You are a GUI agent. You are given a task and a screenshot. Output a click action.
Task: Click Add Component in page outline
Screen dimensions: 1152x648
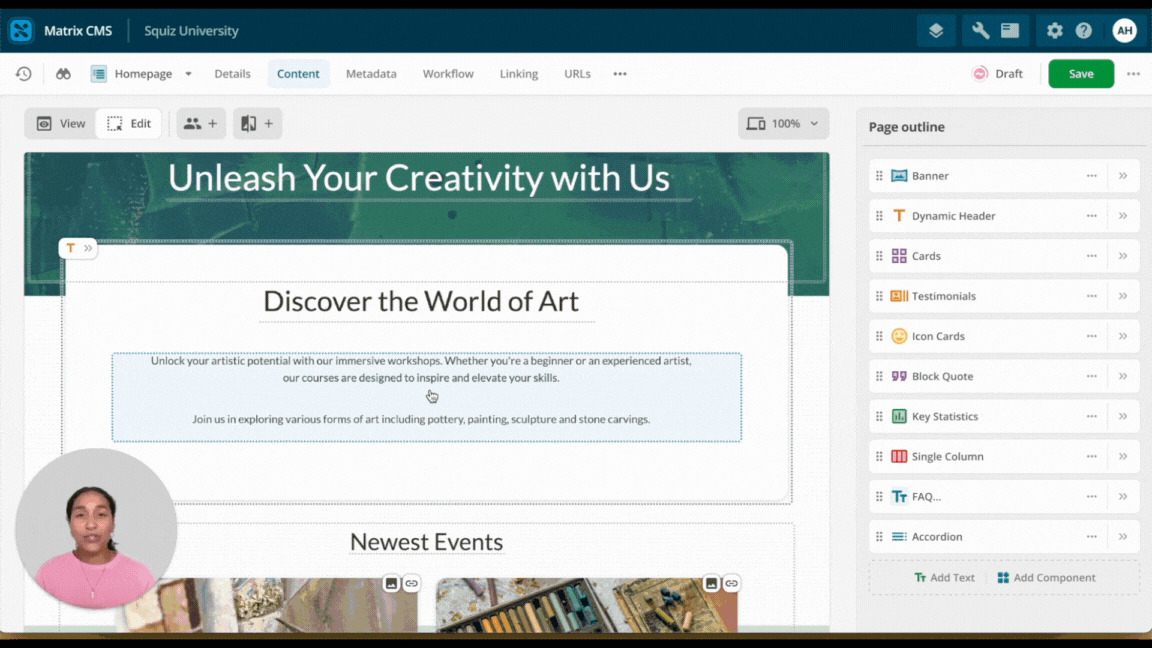1046,577
